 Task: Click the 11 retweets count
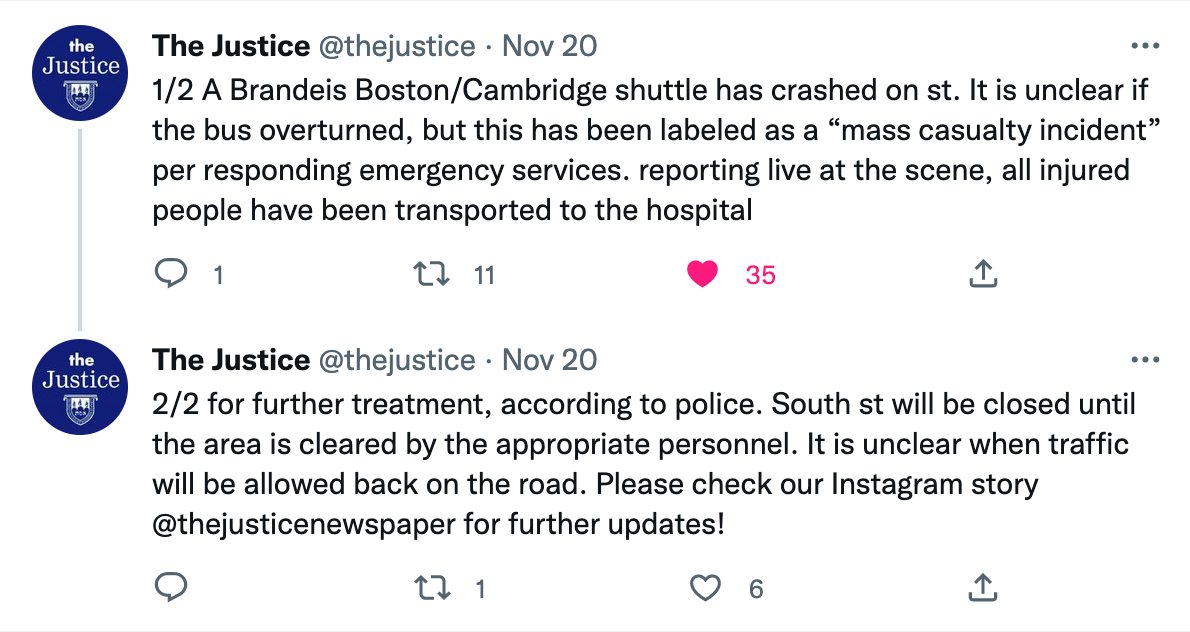tap(484, 274)
